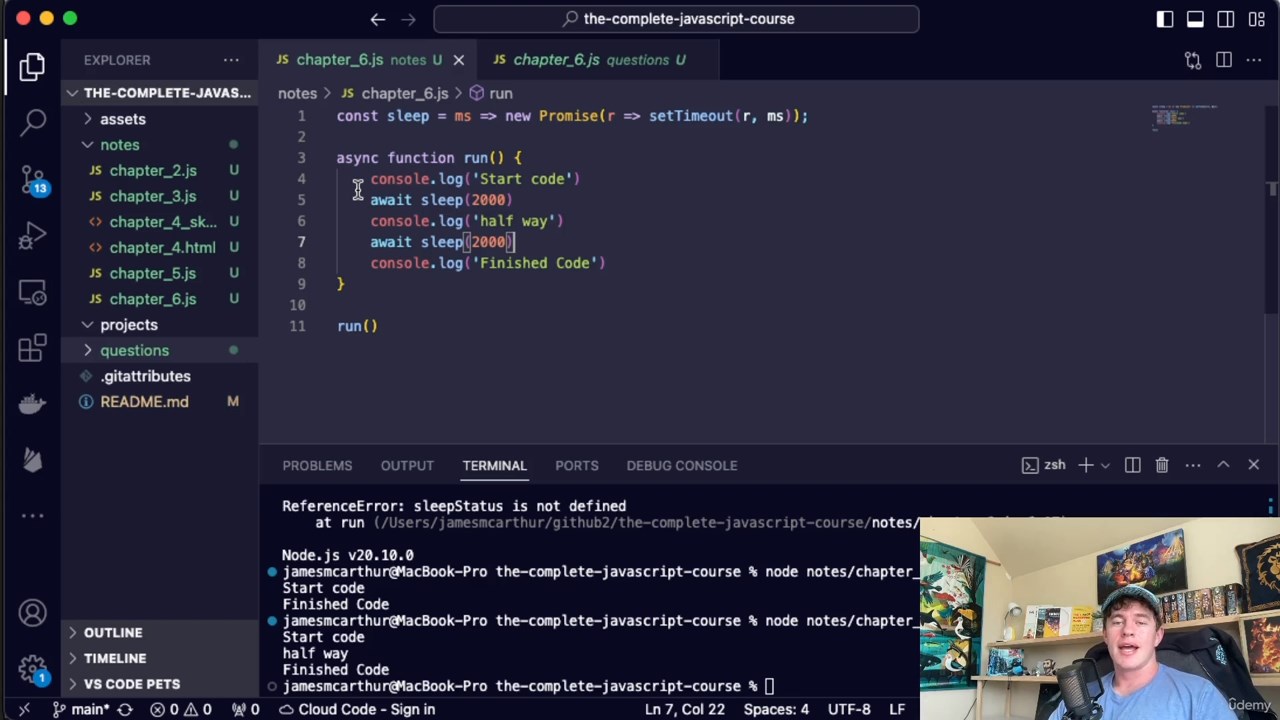1280x720 pixels.
Task: Open the launch profile dropdown arrow
Action: coord(1105,465)
